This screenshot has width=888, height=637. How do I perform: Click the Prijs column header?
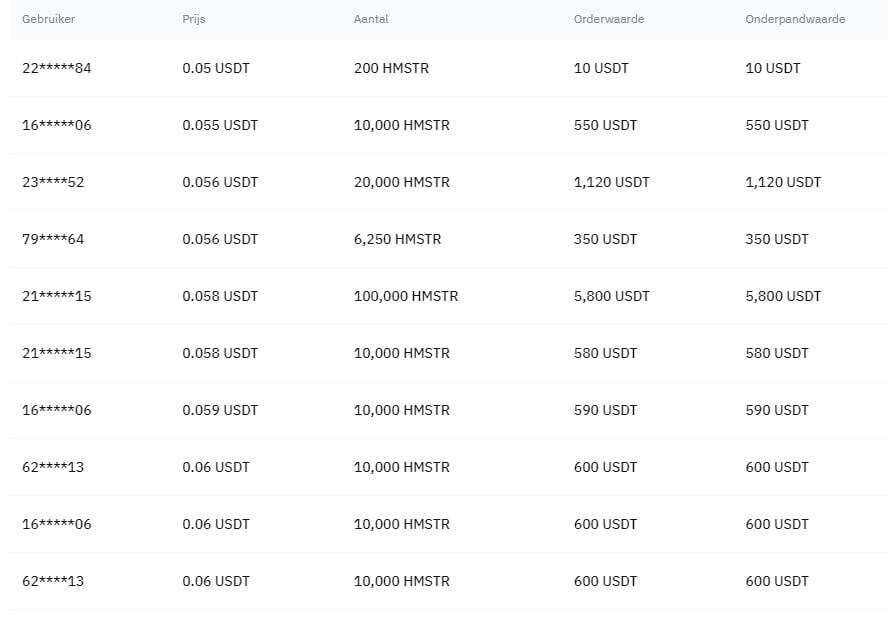coord(194,19)
